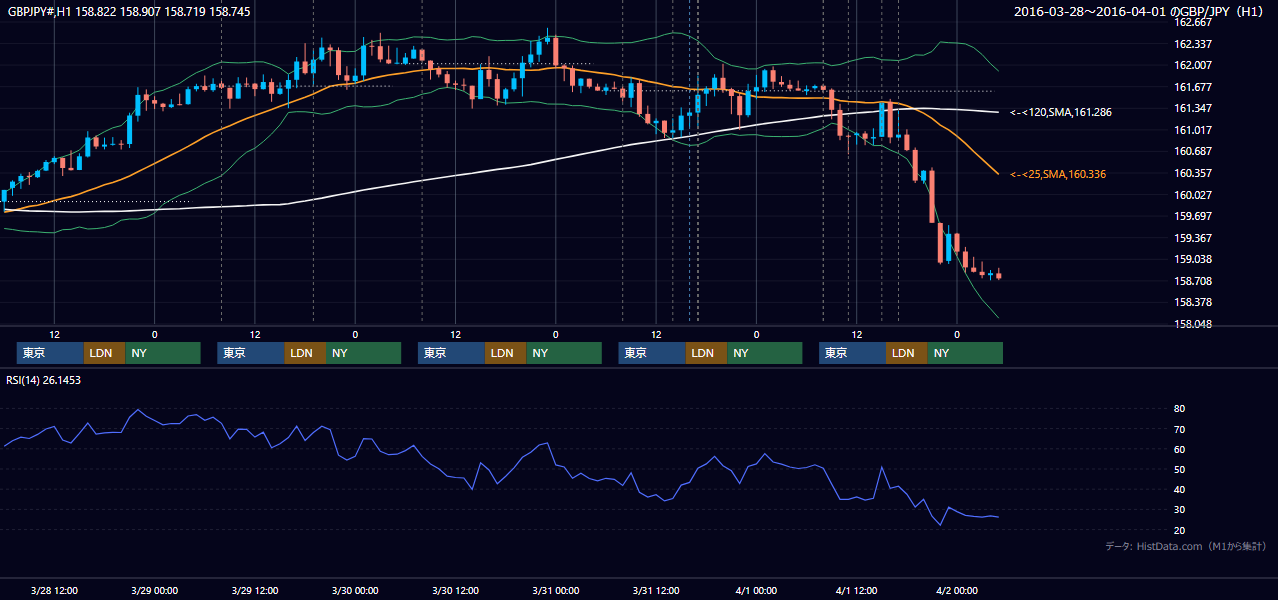Select the 3/29 00:00 date axis label
Viewport: 1278px width, 600px height.
(154, 590)
